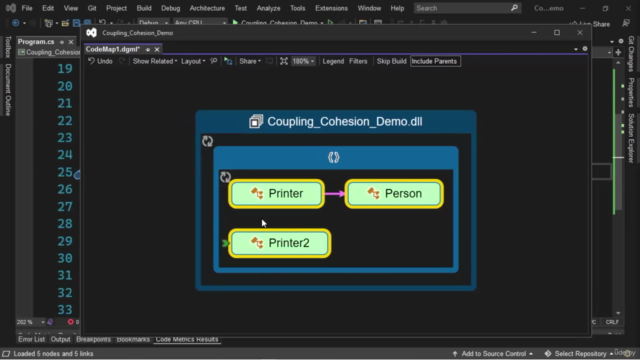Click the class icon on Printer node

[257, 193]
